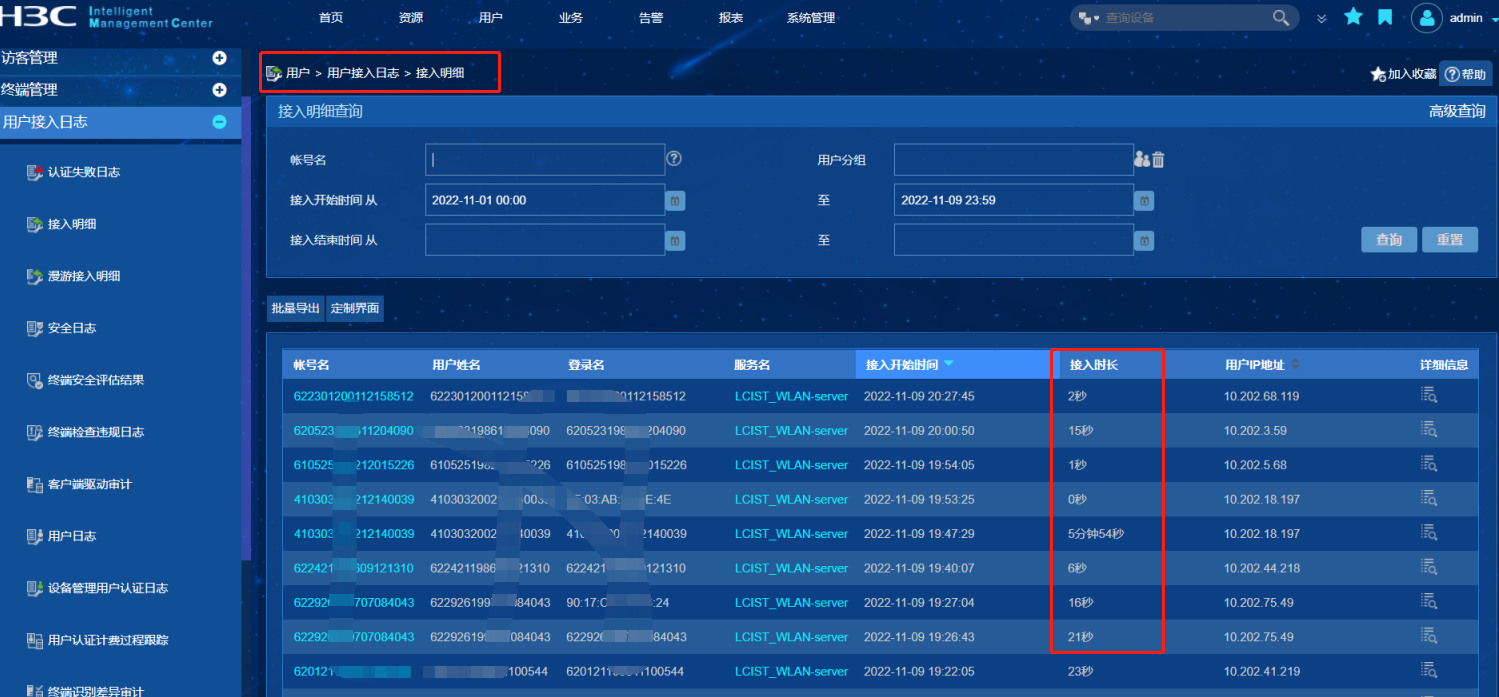Image resolution: width=1499 pixels, height=697 pixels.
Task: Open the 业务 top menu
Action: [x=571, y=18]
